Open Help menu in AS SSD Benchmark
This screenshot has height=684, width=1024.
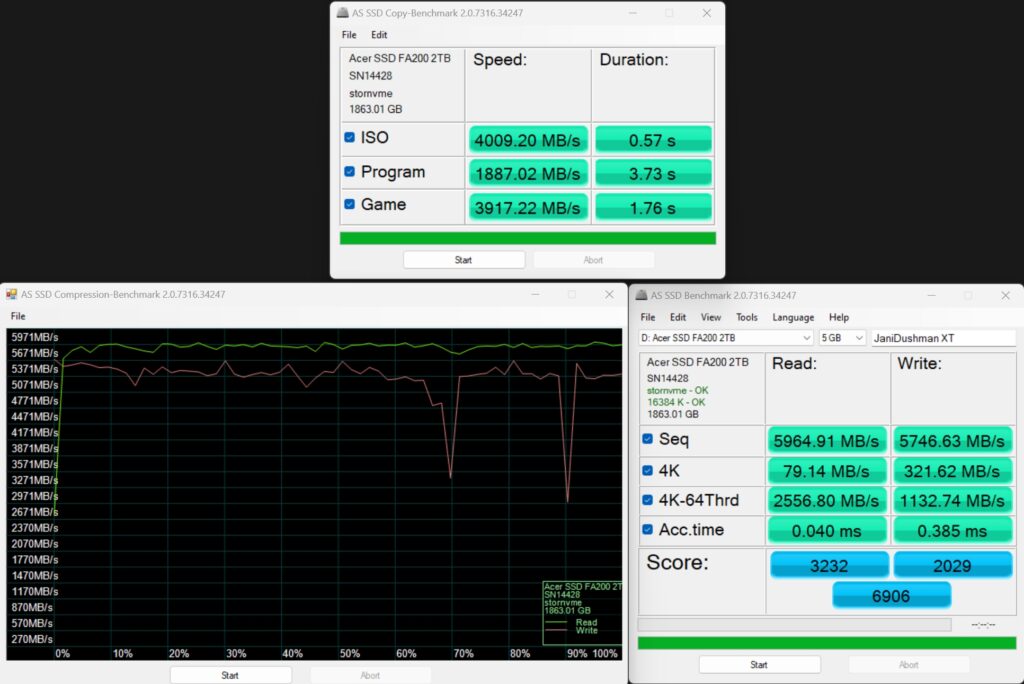point(839,318)
